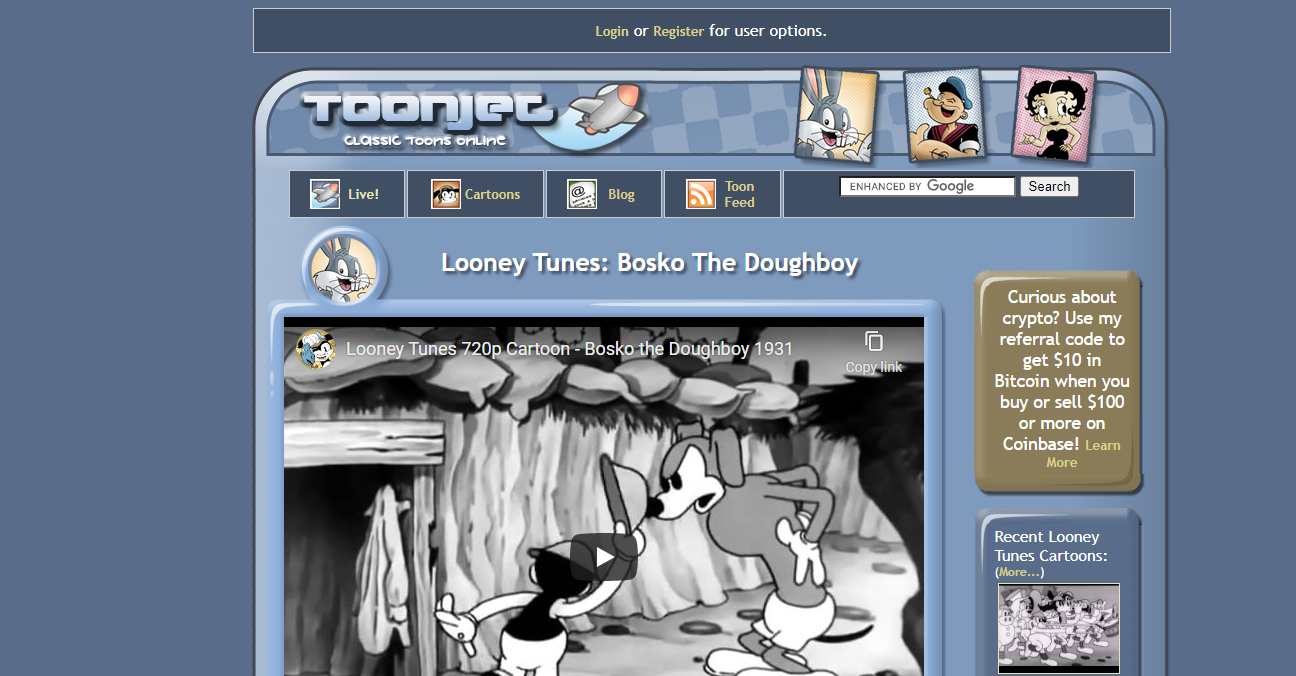The height and width of the screenshot is (676, 1296).
Task: Click the Login link
Action: tap(612, 31)
